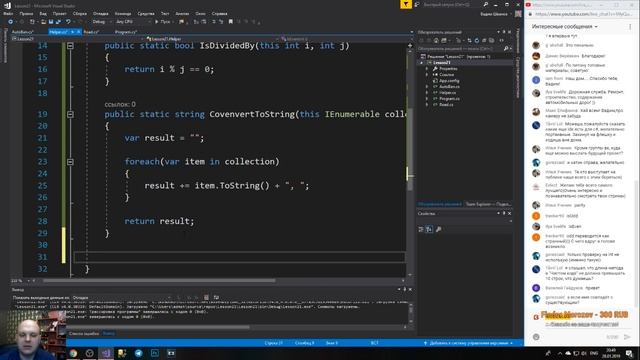Expand the Properties node in Solution Explorer
The width and height of the screenshot is (640, 360).
(x=427, y=69)
